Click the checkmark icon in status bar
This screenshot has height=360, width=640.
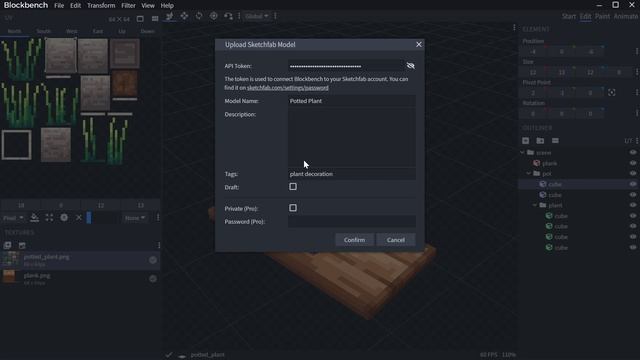[169, 355]
